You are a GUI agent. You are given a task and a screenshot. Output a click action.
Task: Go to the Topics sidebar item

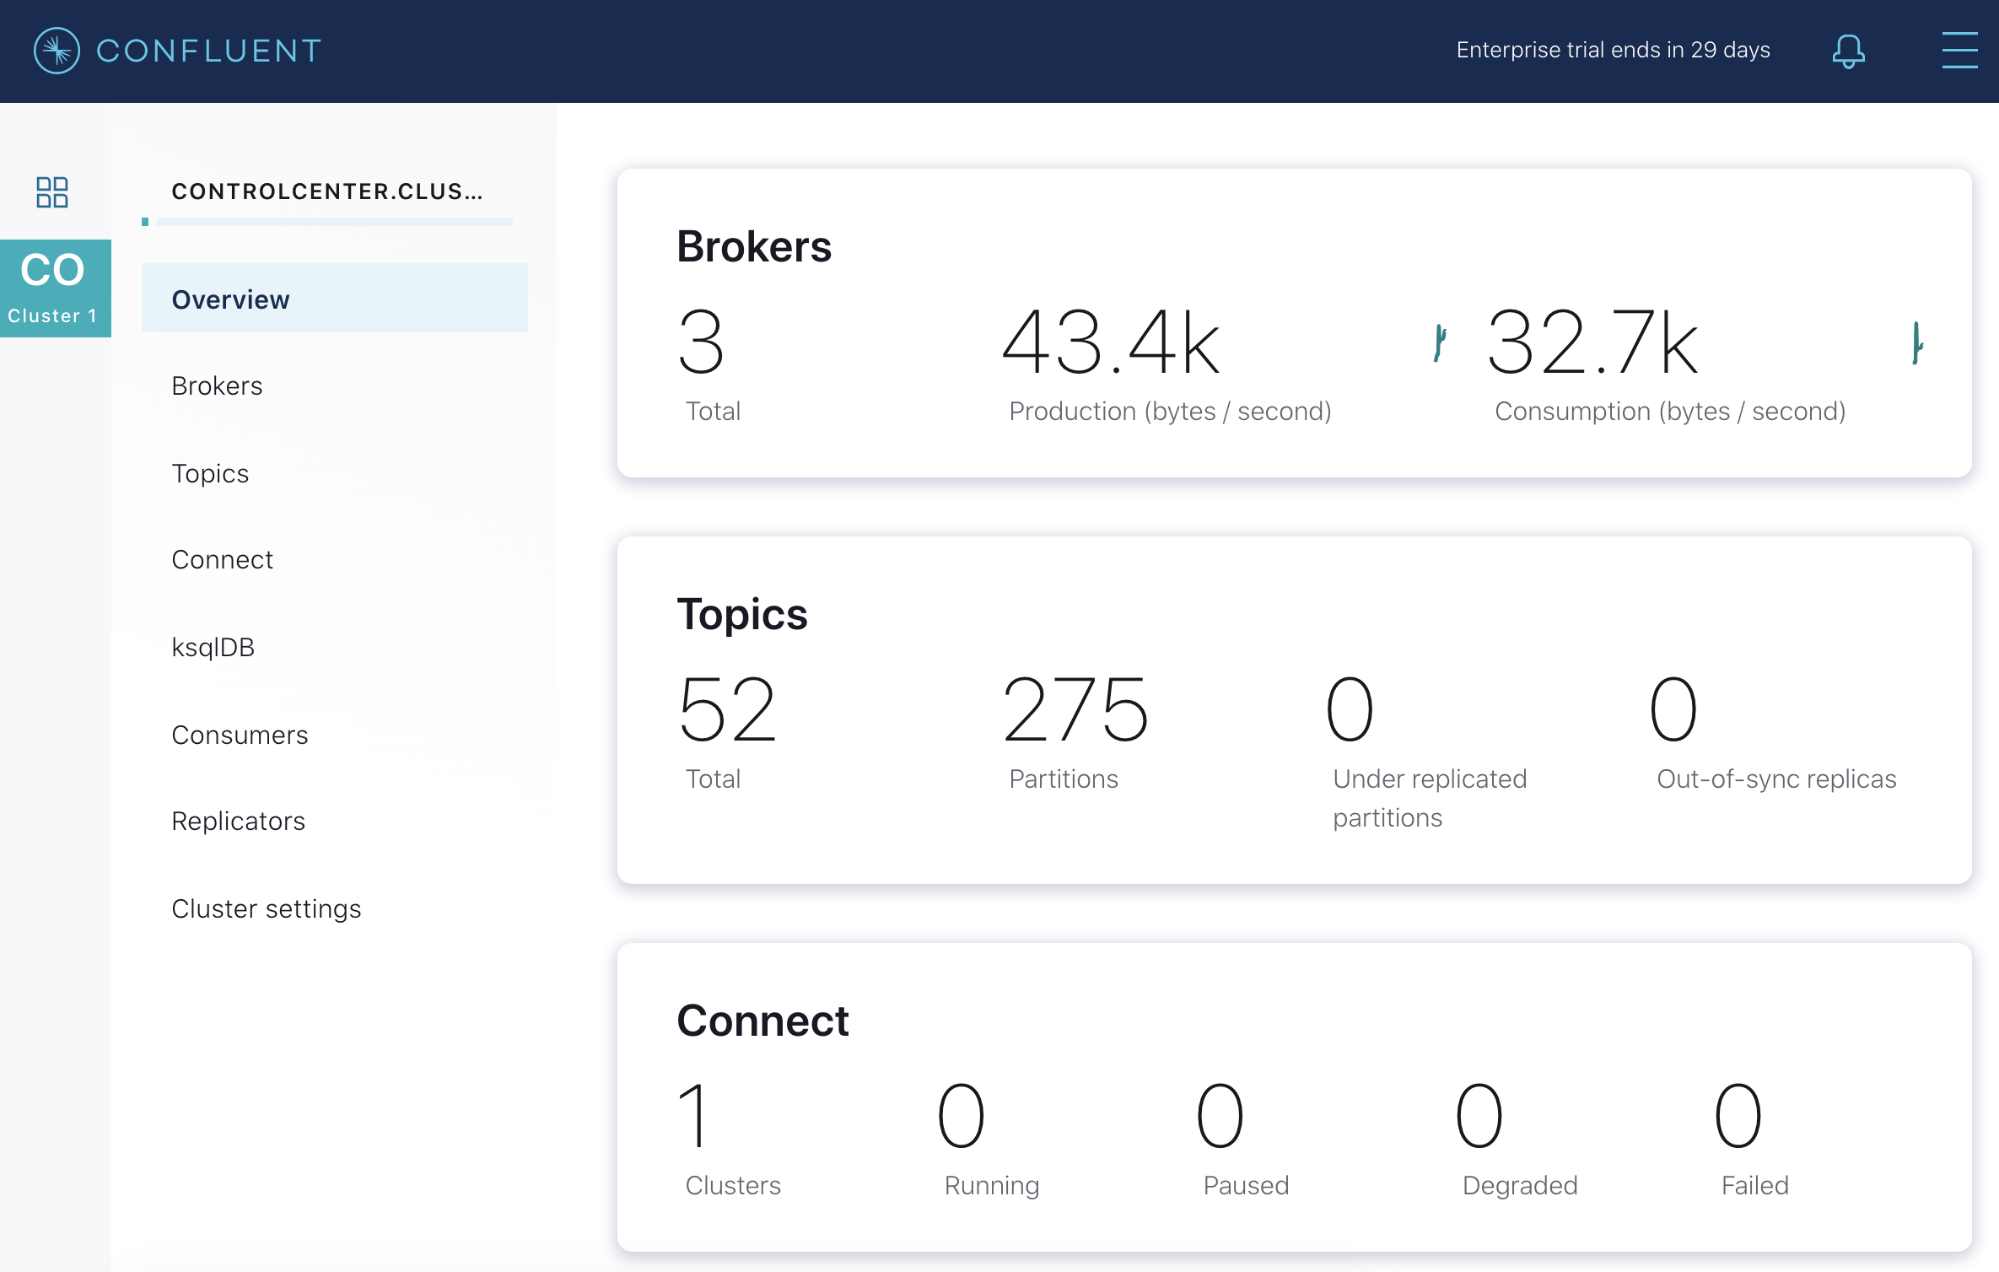pos(210,473)
